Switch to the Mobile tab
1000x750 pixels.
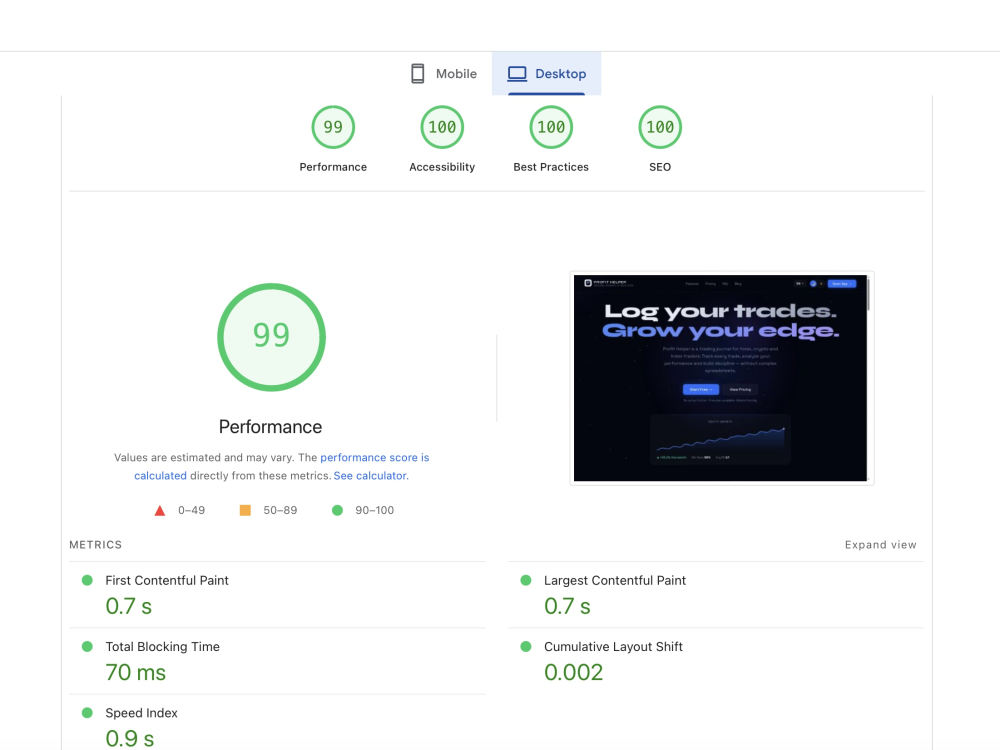[x=444, y=73]
